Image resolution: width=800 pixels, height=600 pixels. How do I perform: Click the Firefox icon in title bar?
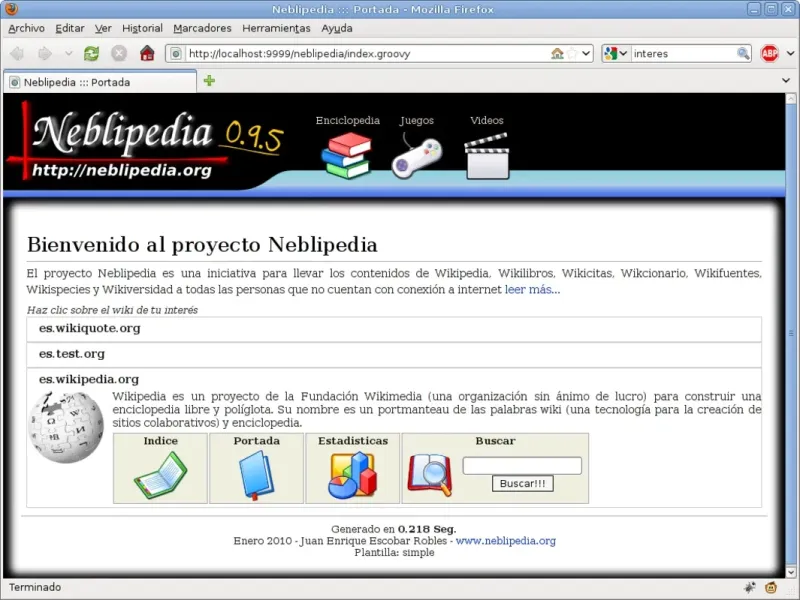(x=11, y=9)
